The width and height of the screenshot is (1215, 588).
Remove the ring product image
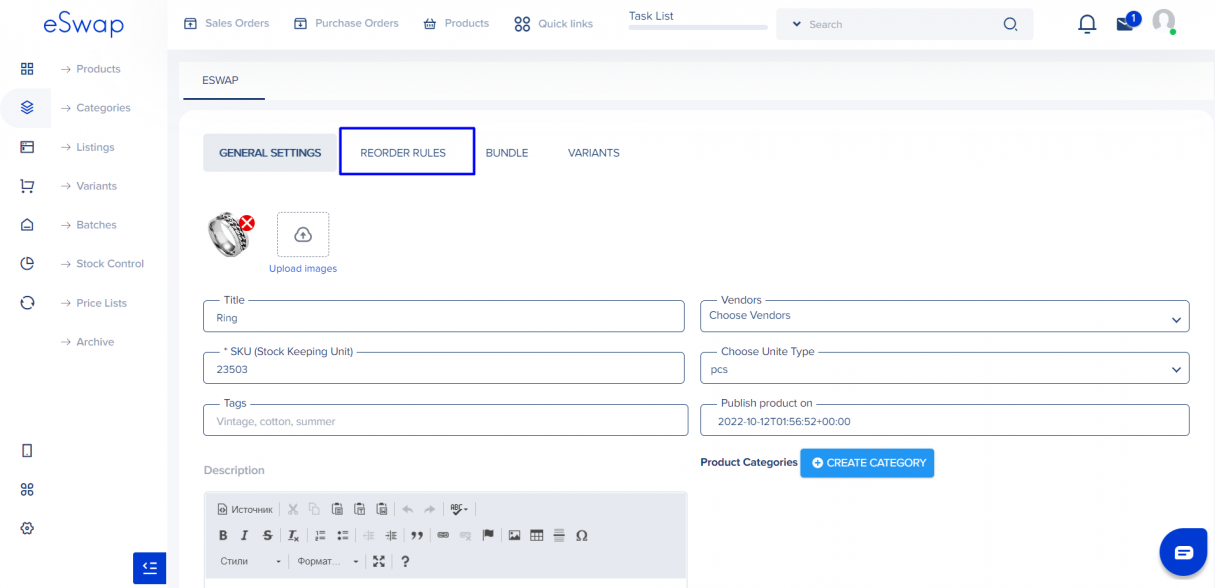(x=247, y=223)
